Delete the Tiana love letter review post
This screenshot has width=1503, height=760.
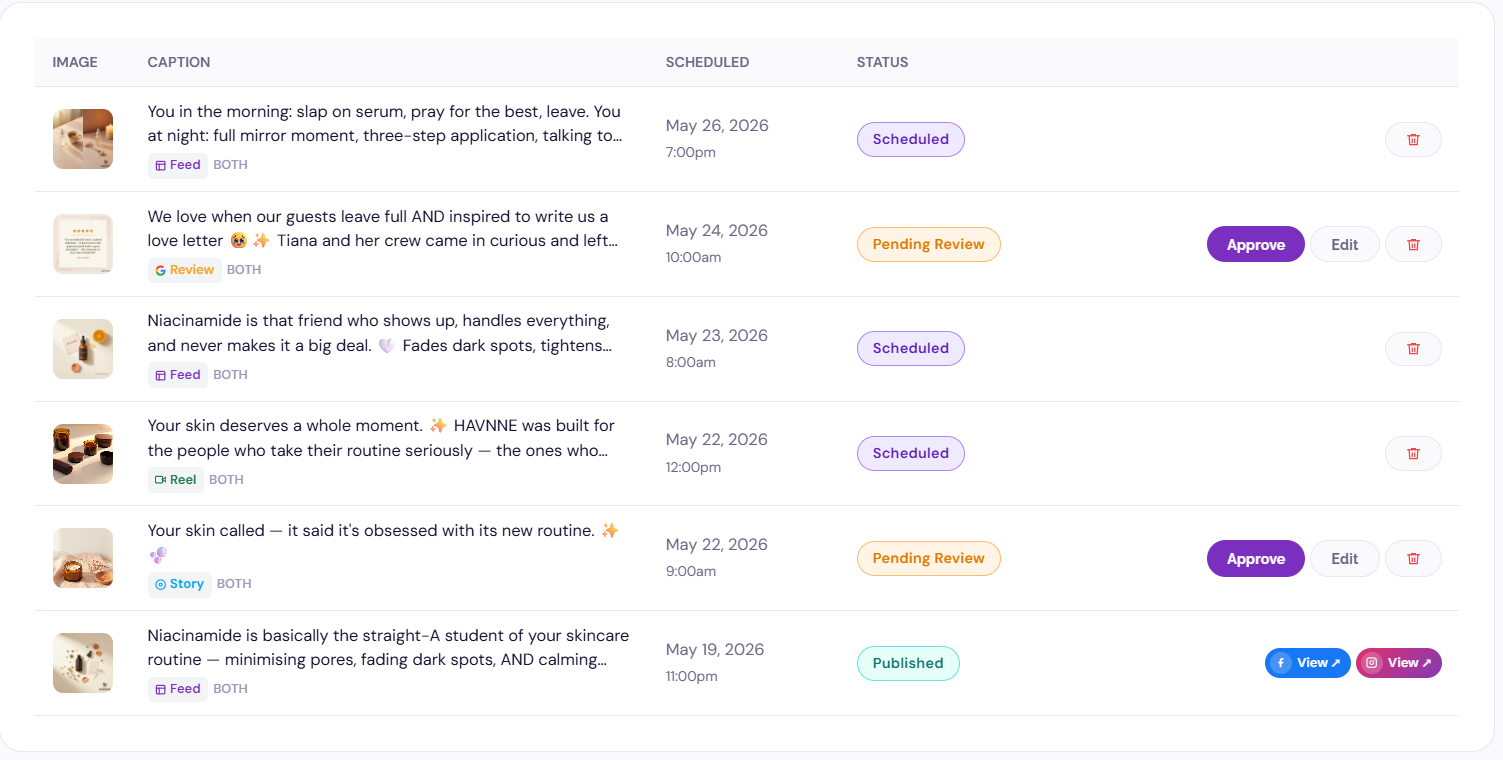pyautogui.click(x=1413, y=244)
